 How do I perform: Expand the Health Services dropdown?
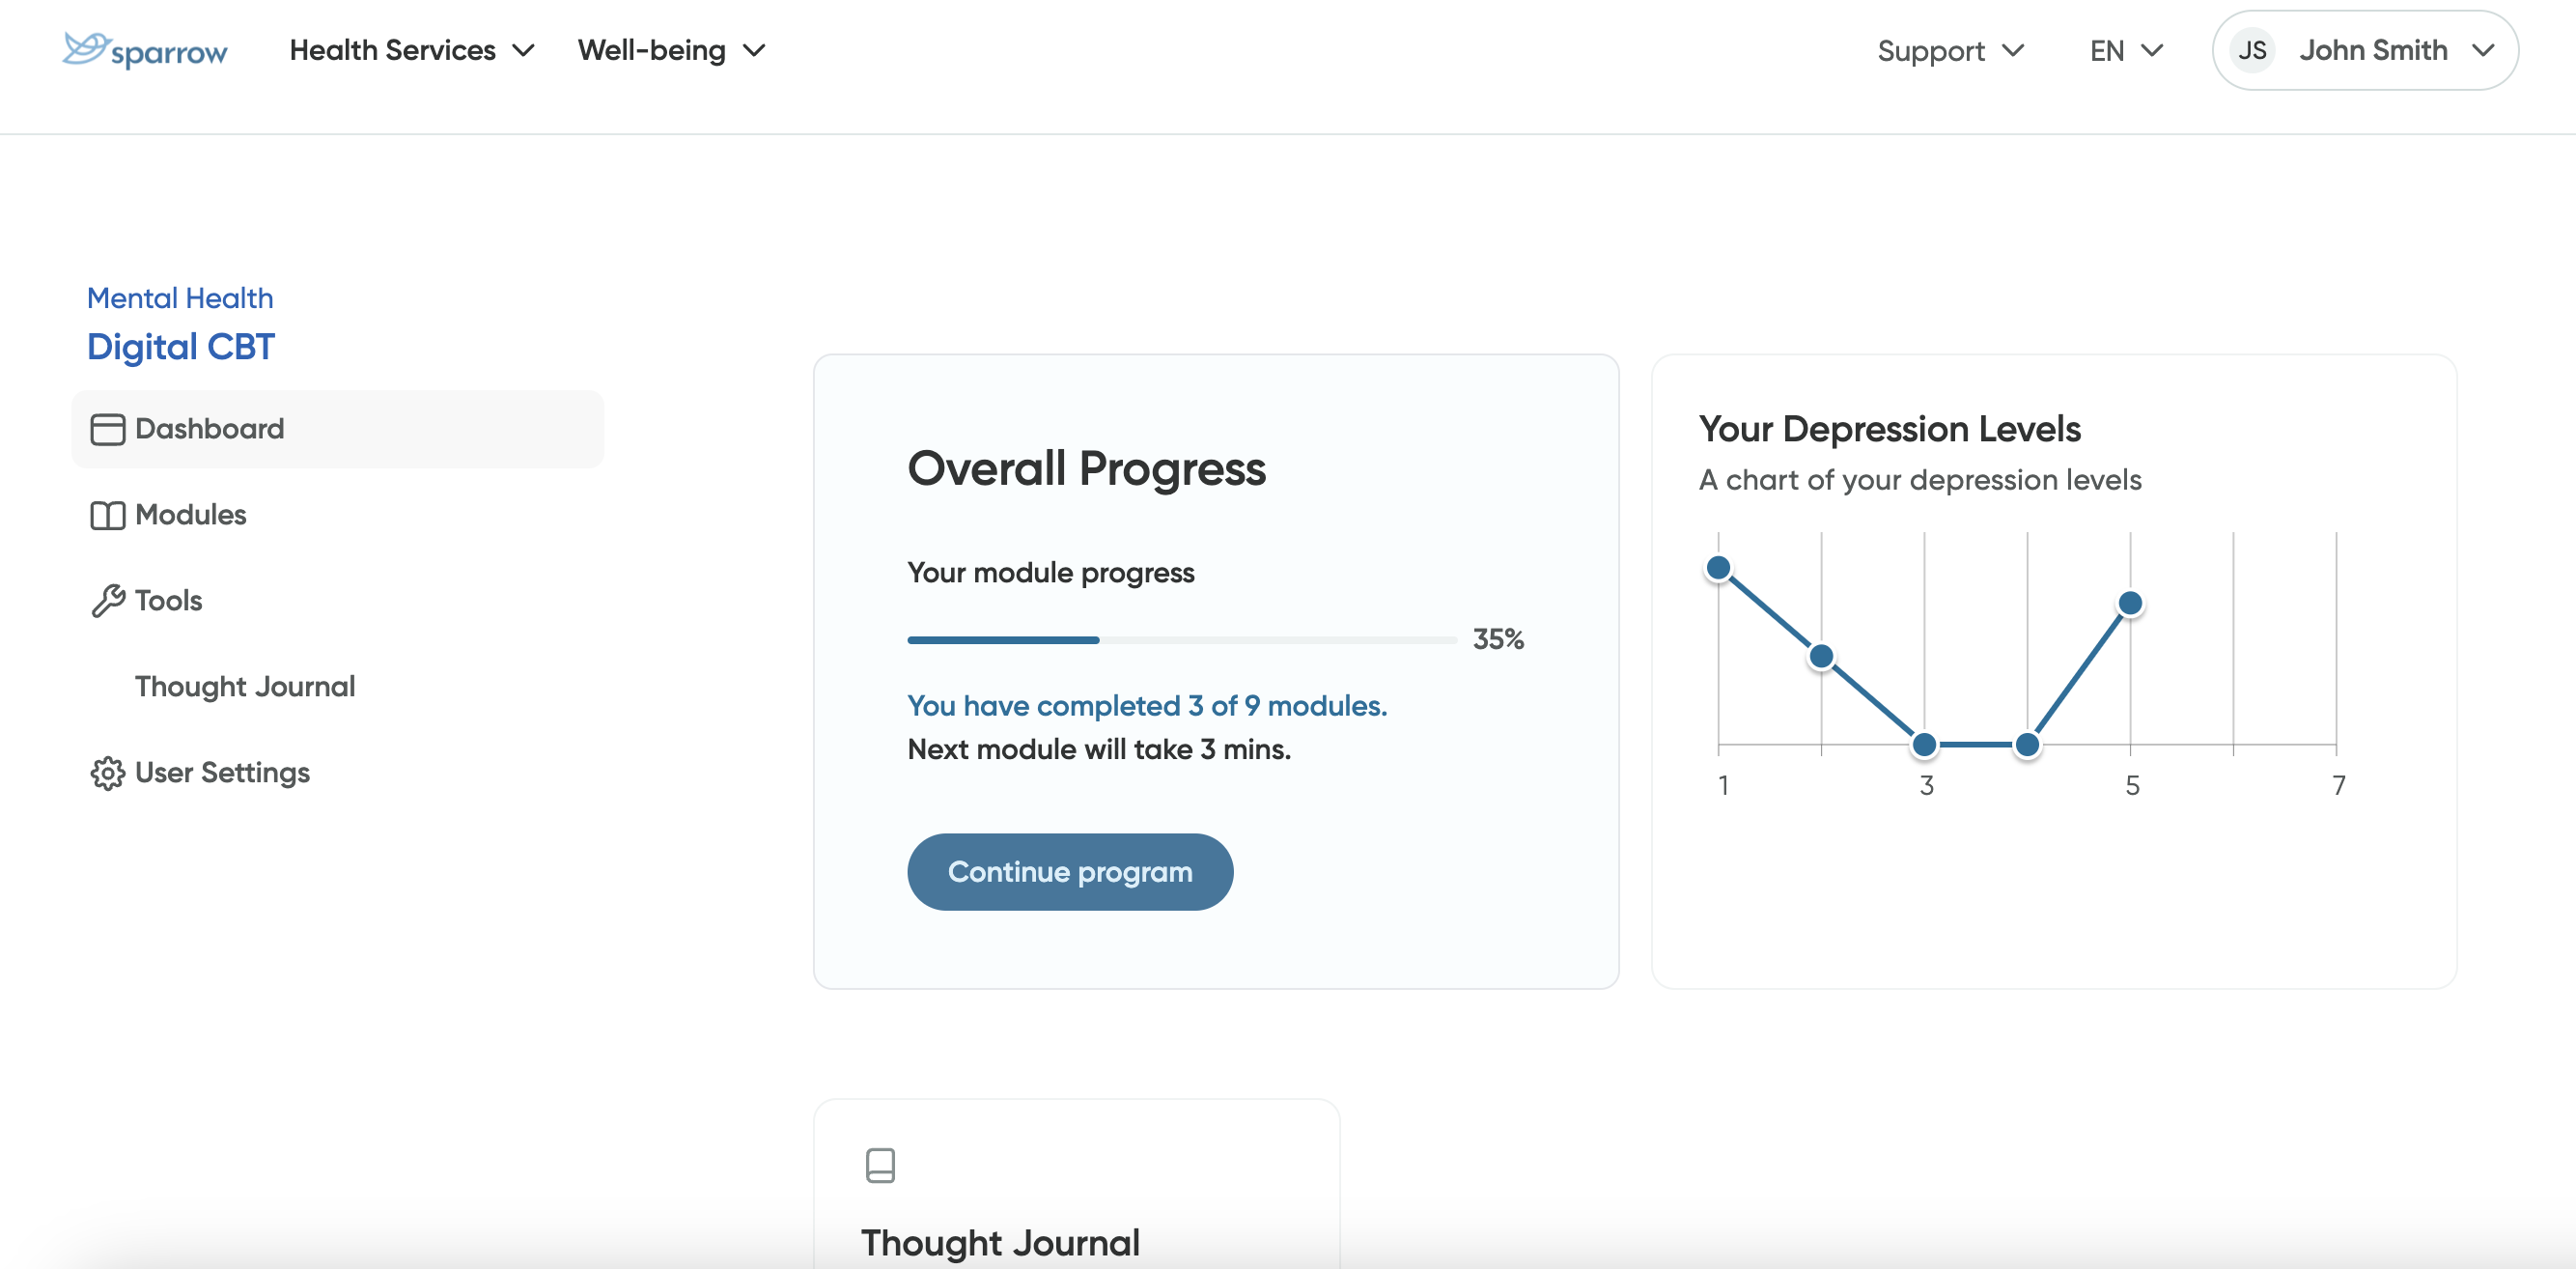pos(412,49)
